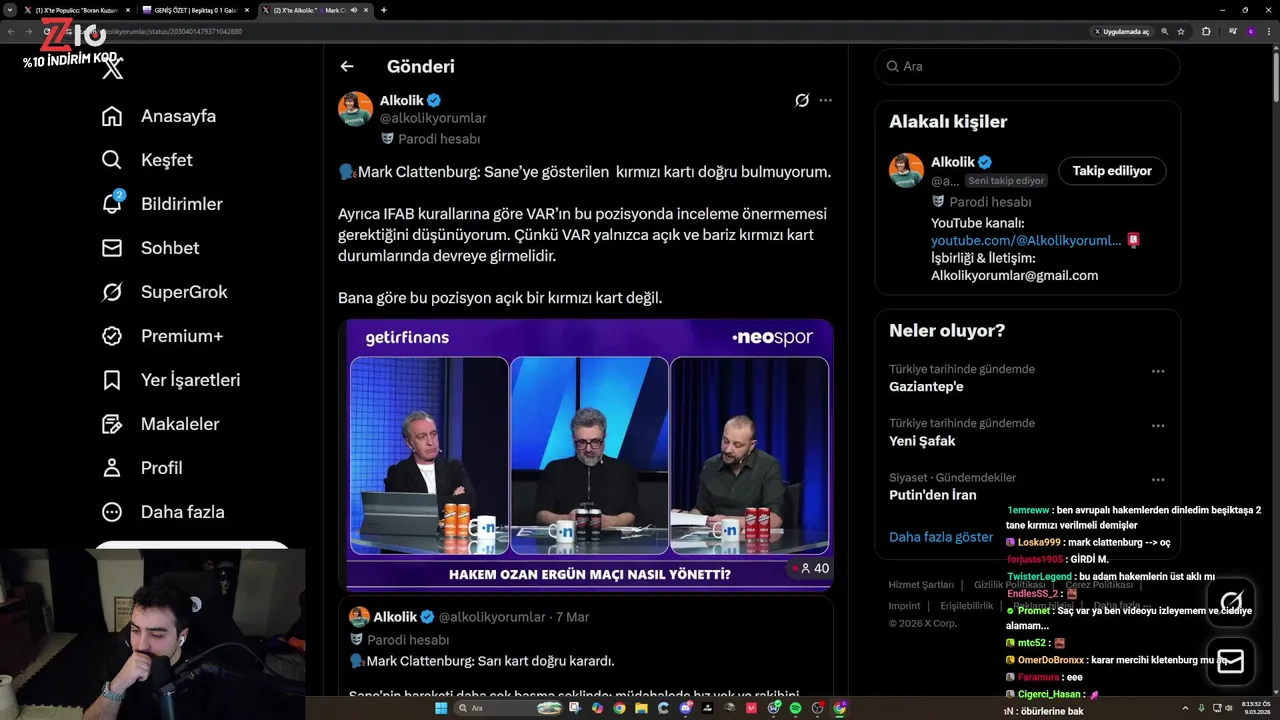Open Profil page from sidebar
The height and width of the screenshot is (720, 1280).
[x=142, y=468]
